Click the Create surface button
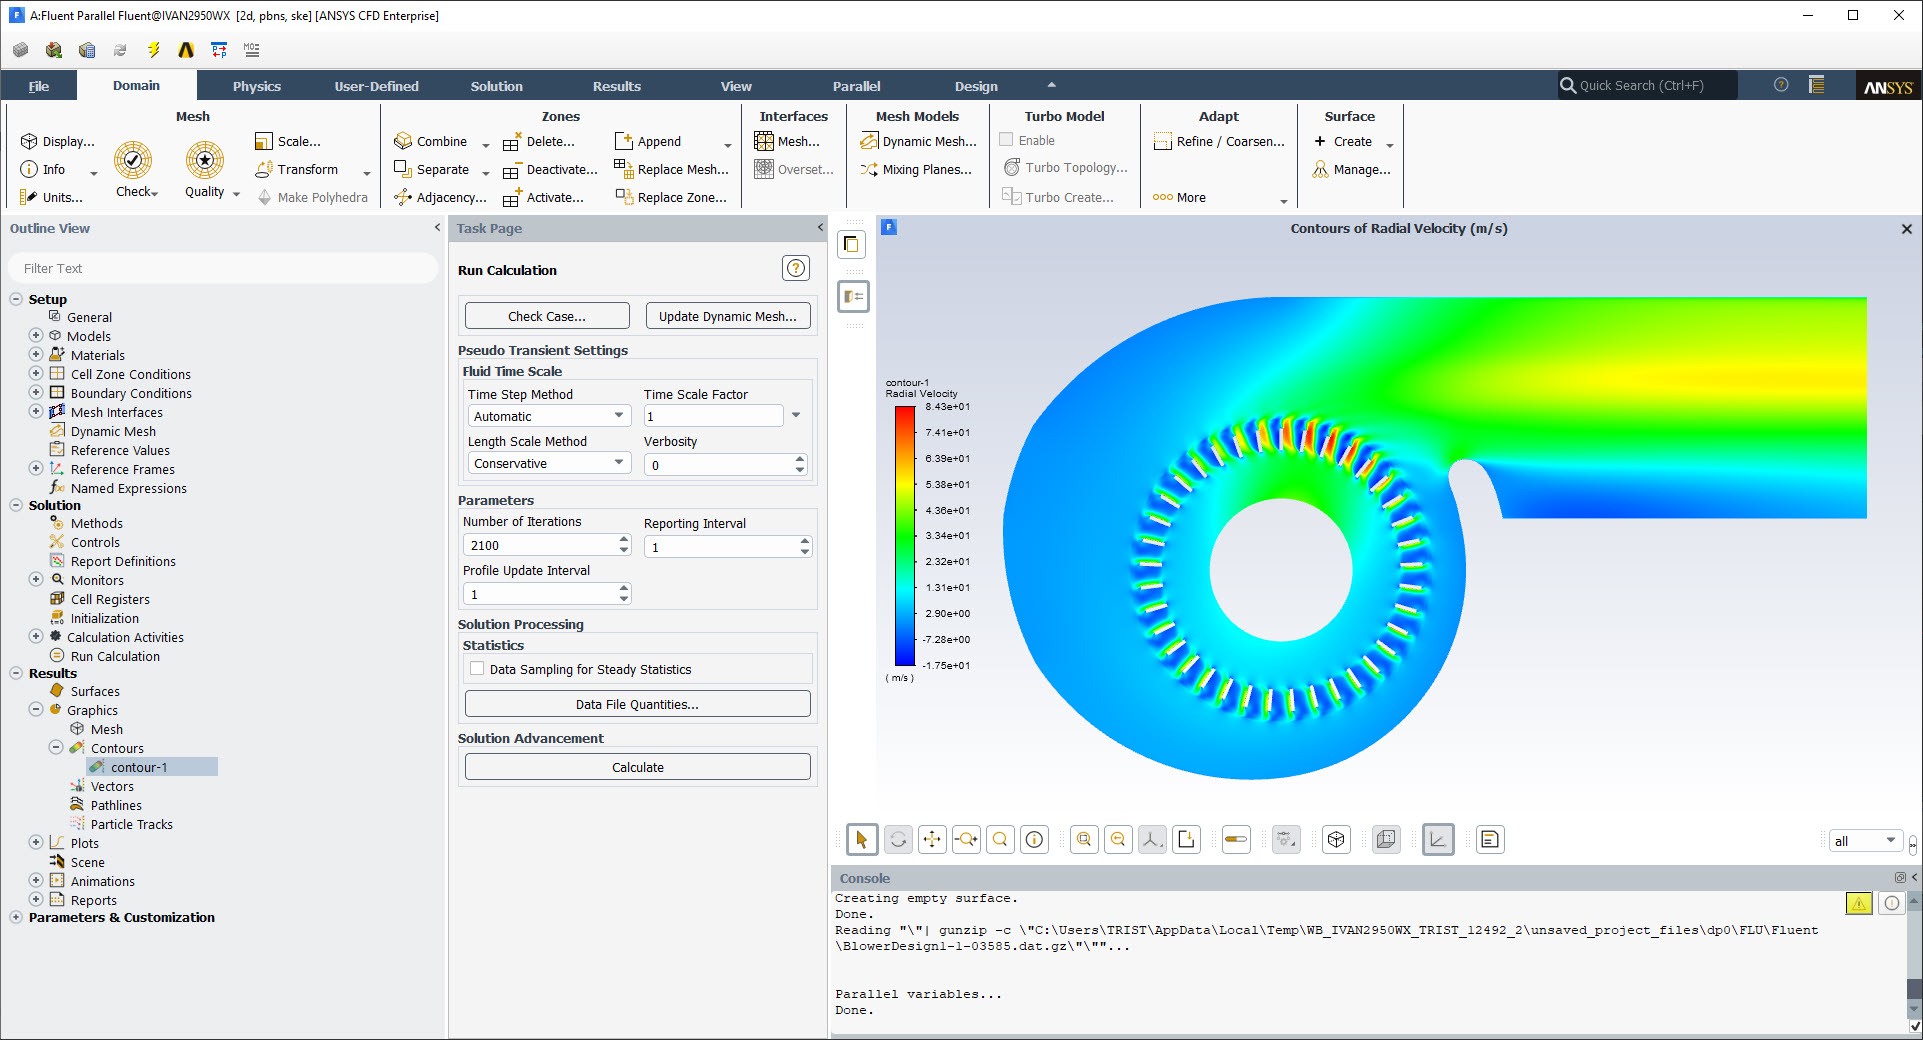Screen dimensions: 1923x1040 point(1352,141)
